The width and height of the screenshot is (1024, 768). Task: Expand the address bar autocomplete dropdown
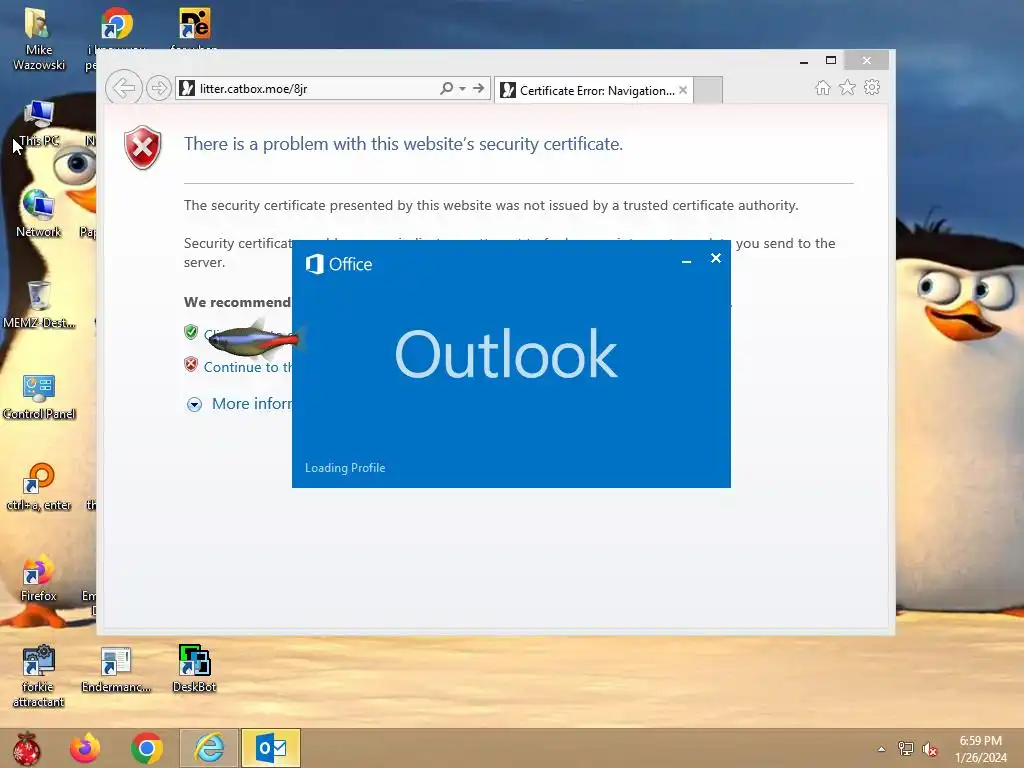(x=462, y=88)
